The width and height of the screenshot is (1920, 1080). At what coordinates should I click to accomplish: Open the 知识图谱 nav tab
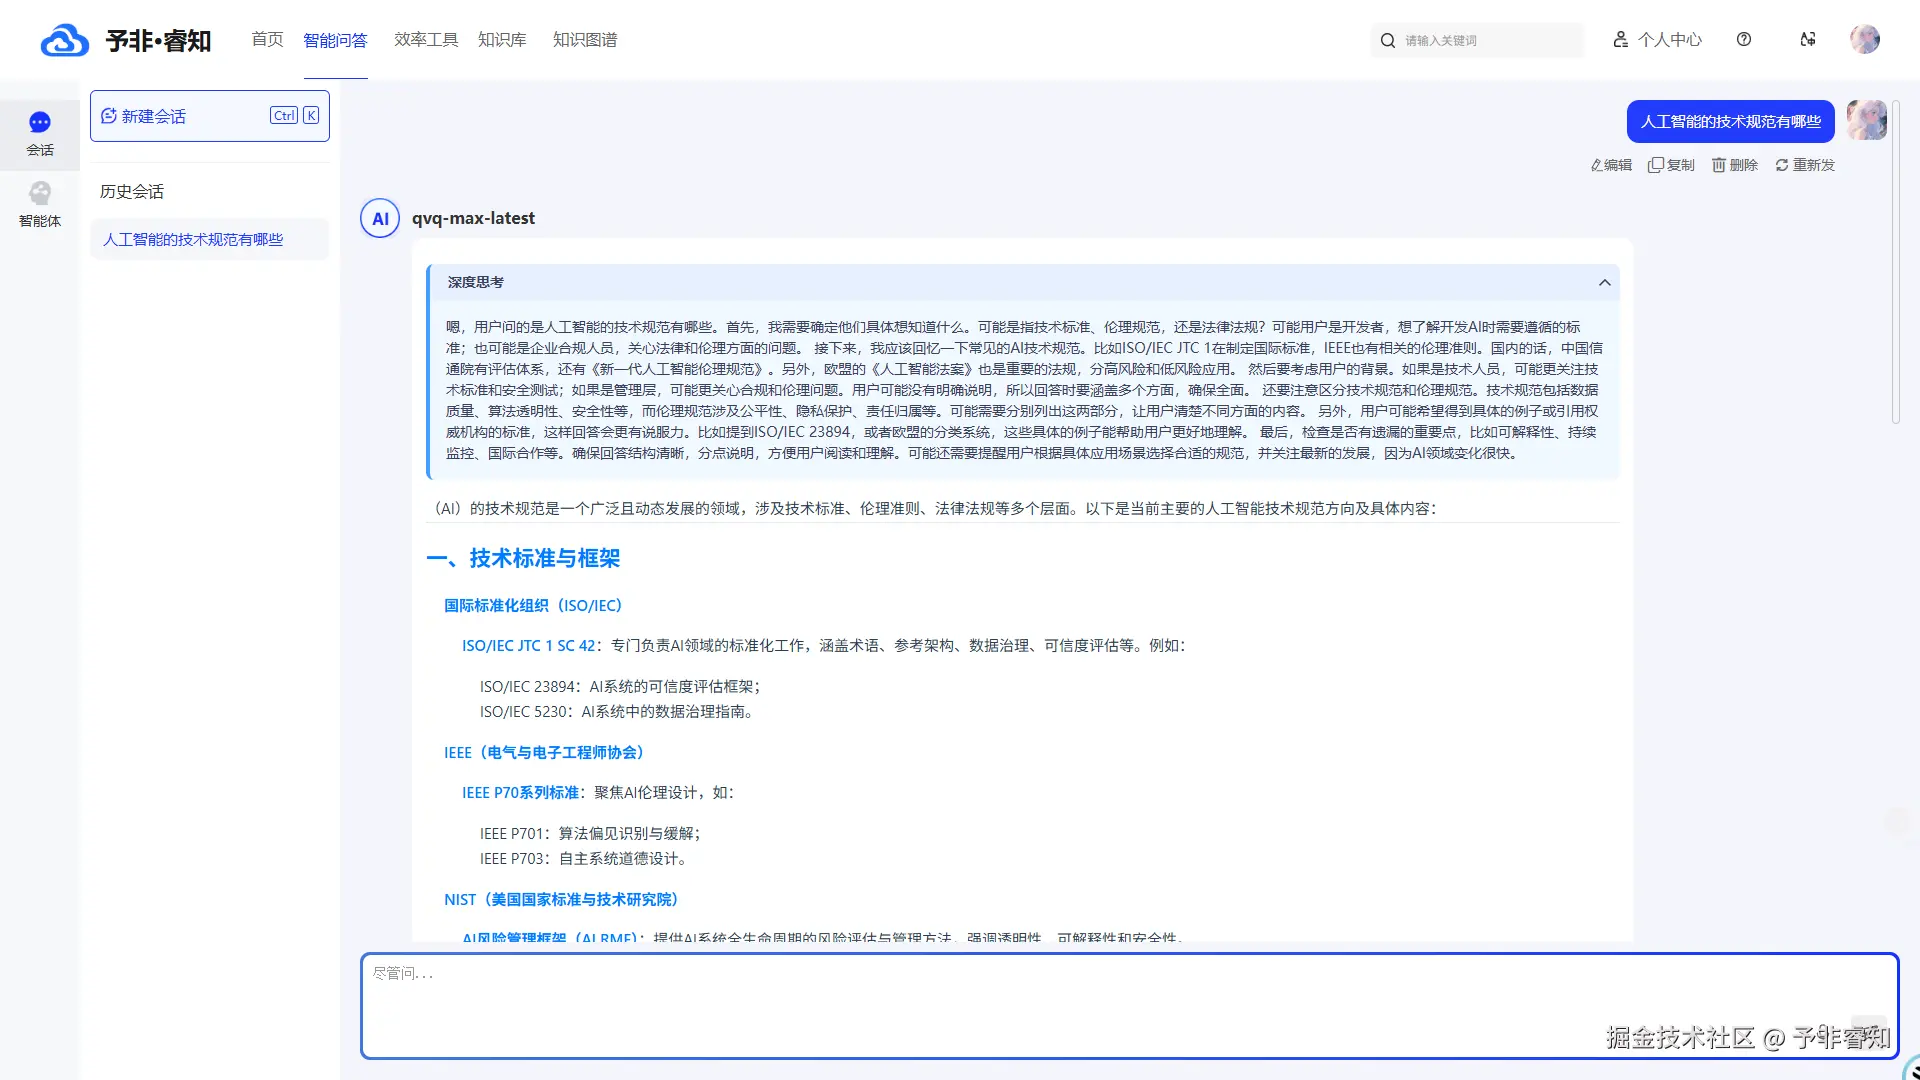click(x=585, y=40)
